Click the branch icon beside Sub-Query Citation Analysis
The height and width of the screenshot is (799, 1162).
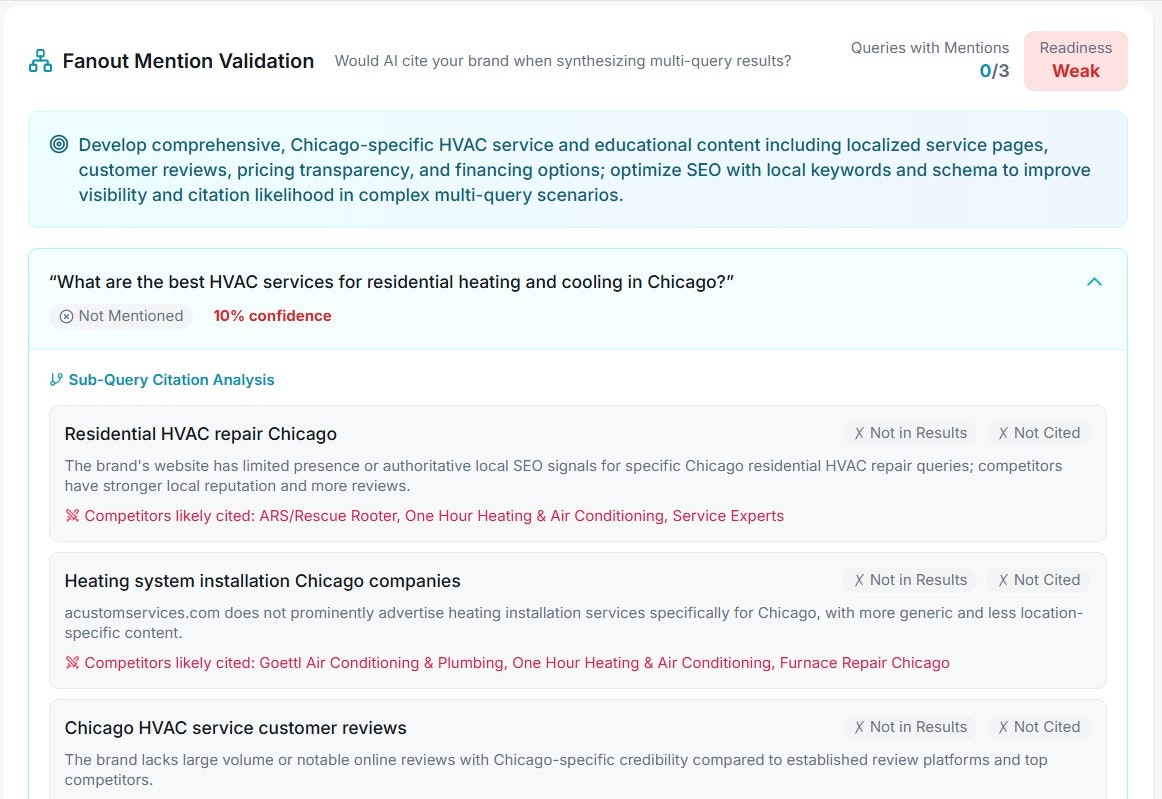pyautogui.click(x=56, y=379)
